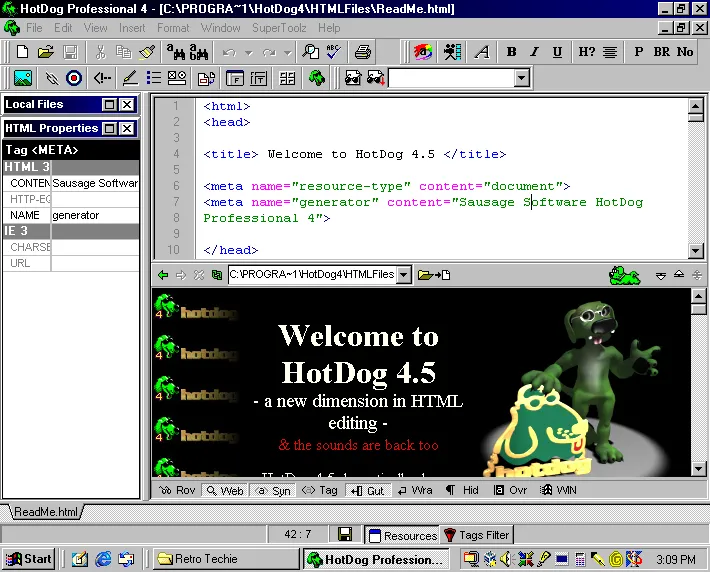Open Find with the binoculars icon
Image resolution: width=710 pixels, height=572 pixels.
175,52
